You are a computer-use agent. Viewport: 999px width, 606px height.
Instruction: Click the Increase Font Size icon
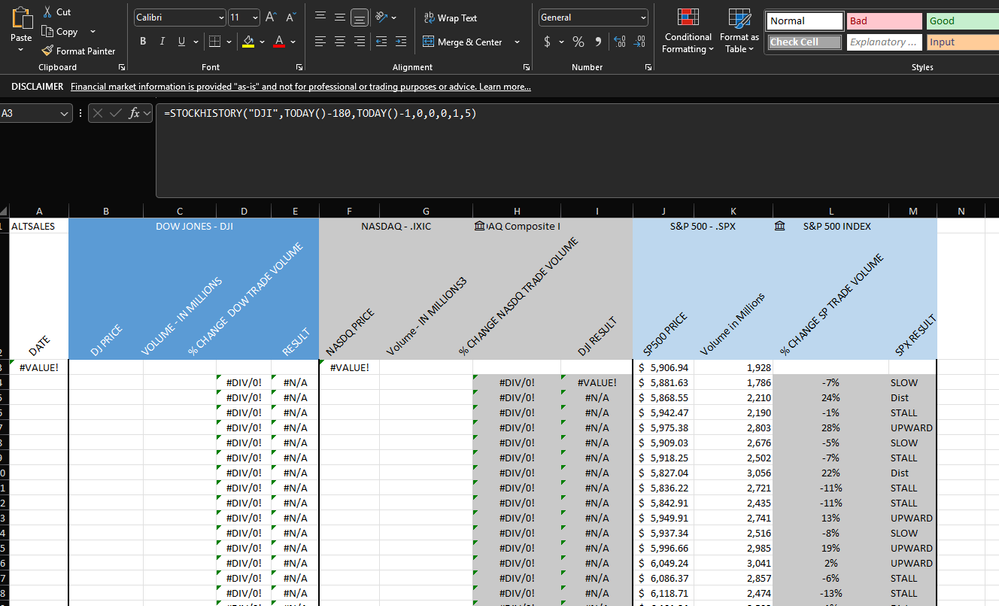point(272,18)
